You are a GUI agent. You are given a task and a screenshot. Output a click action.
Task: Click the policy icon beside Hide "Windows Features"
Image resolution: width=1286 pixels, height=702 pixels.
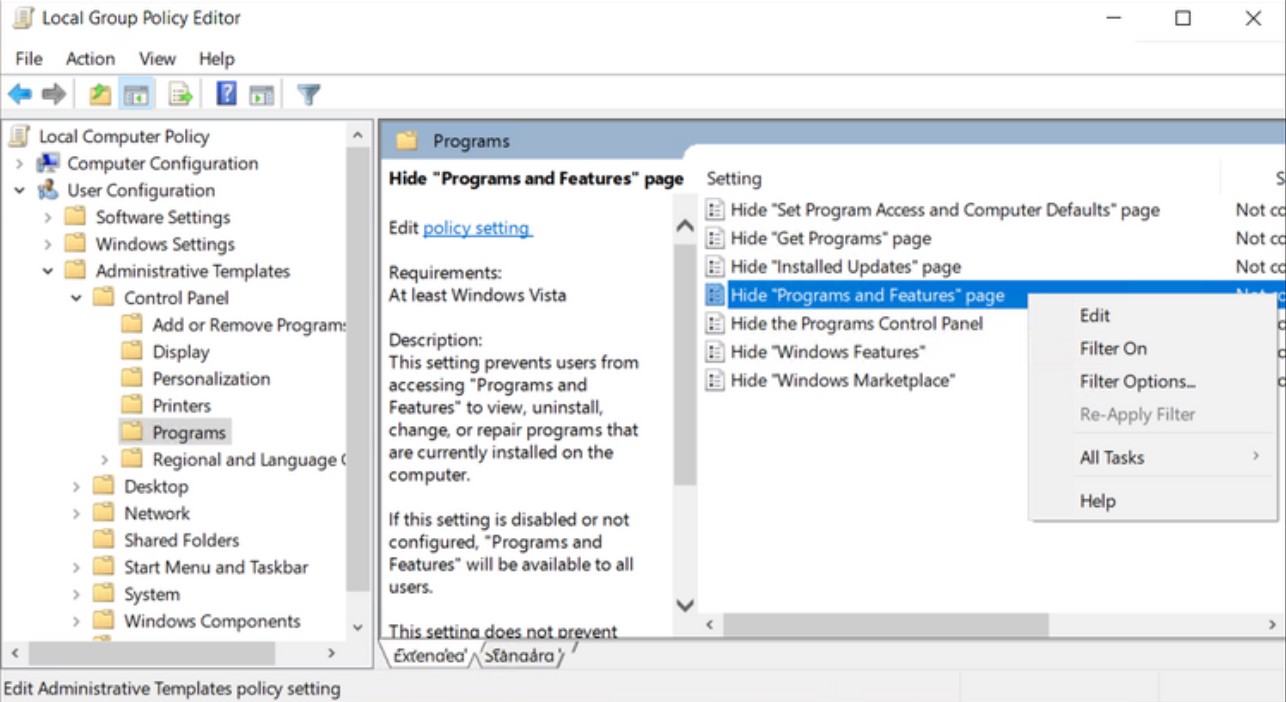[x=714, y=351]
